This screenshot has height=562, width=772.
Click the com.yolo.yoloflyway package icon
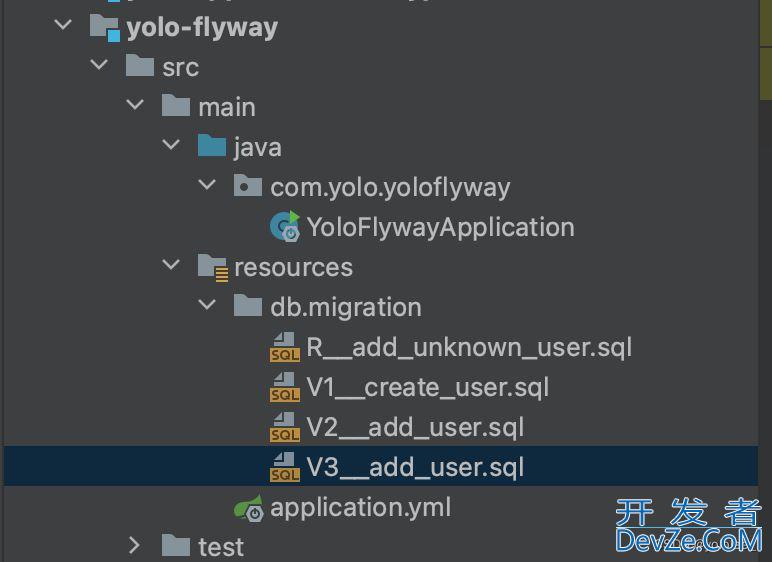coord(248,186)
